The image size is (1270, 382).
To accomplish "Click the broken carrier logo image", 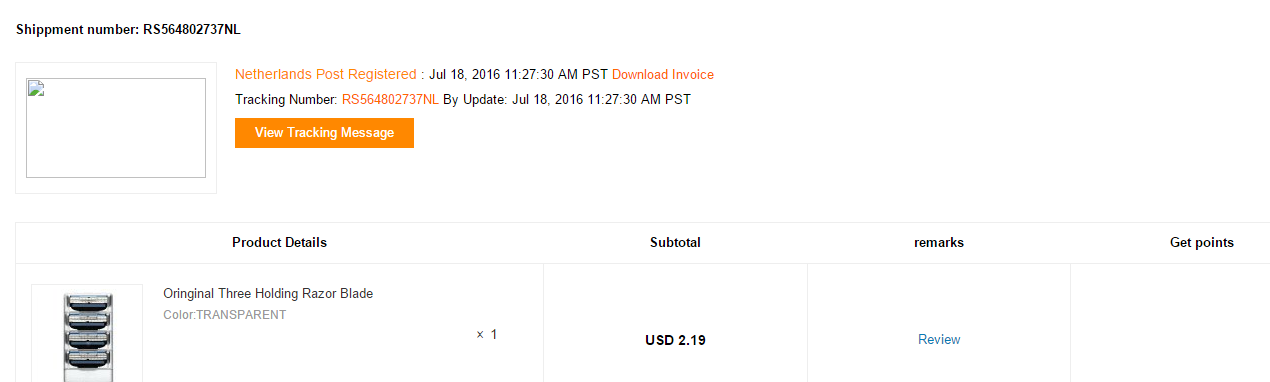I will [x=116, y=128].
